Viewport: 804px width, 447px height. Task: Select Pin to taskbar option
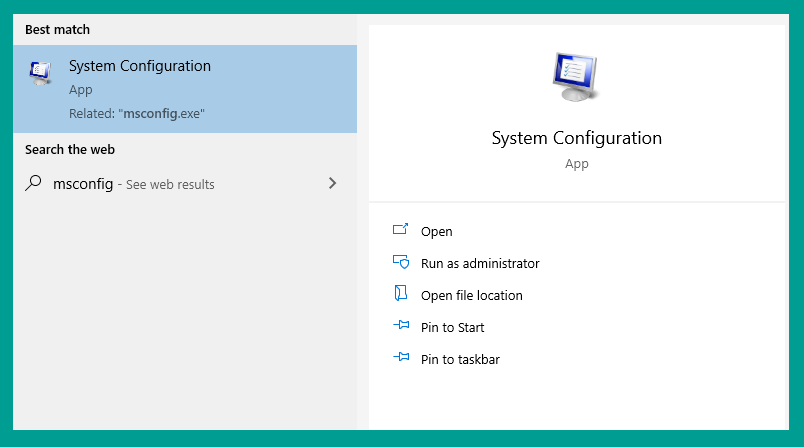[x=460, y=359]
